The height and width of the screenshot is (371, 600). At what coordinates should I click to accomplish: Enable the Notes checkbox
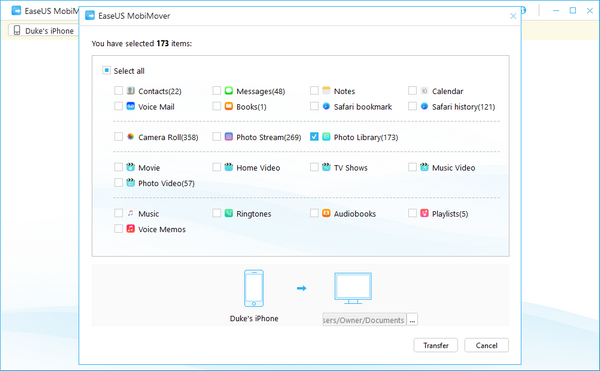point(314,91)
